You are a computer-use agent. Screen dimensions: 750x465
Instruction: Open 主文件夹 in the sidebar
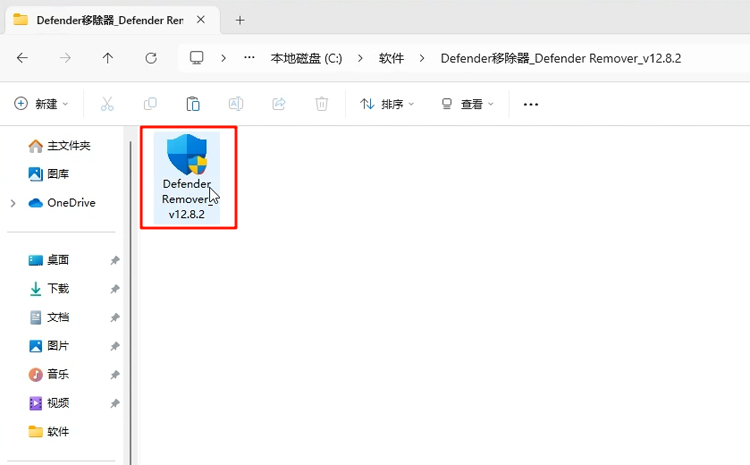pos(59,145)
